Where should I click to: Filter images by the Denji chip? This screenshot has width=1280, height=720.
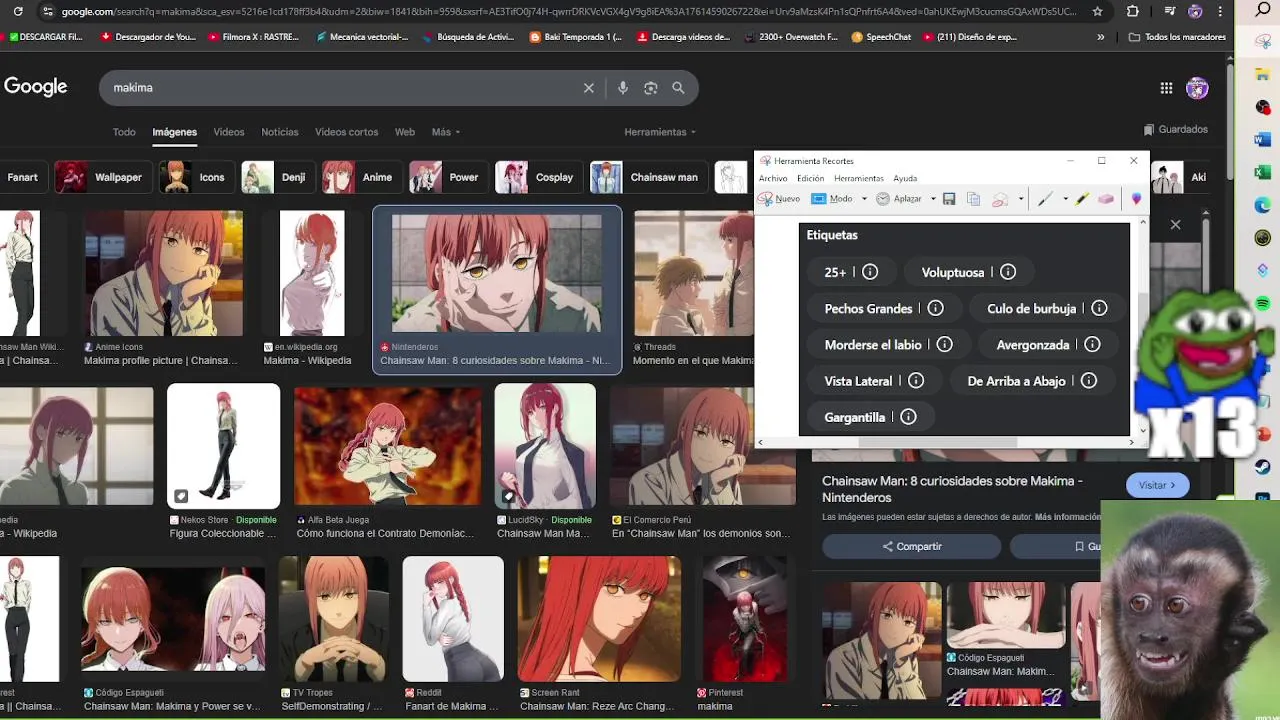pos(277,177)
